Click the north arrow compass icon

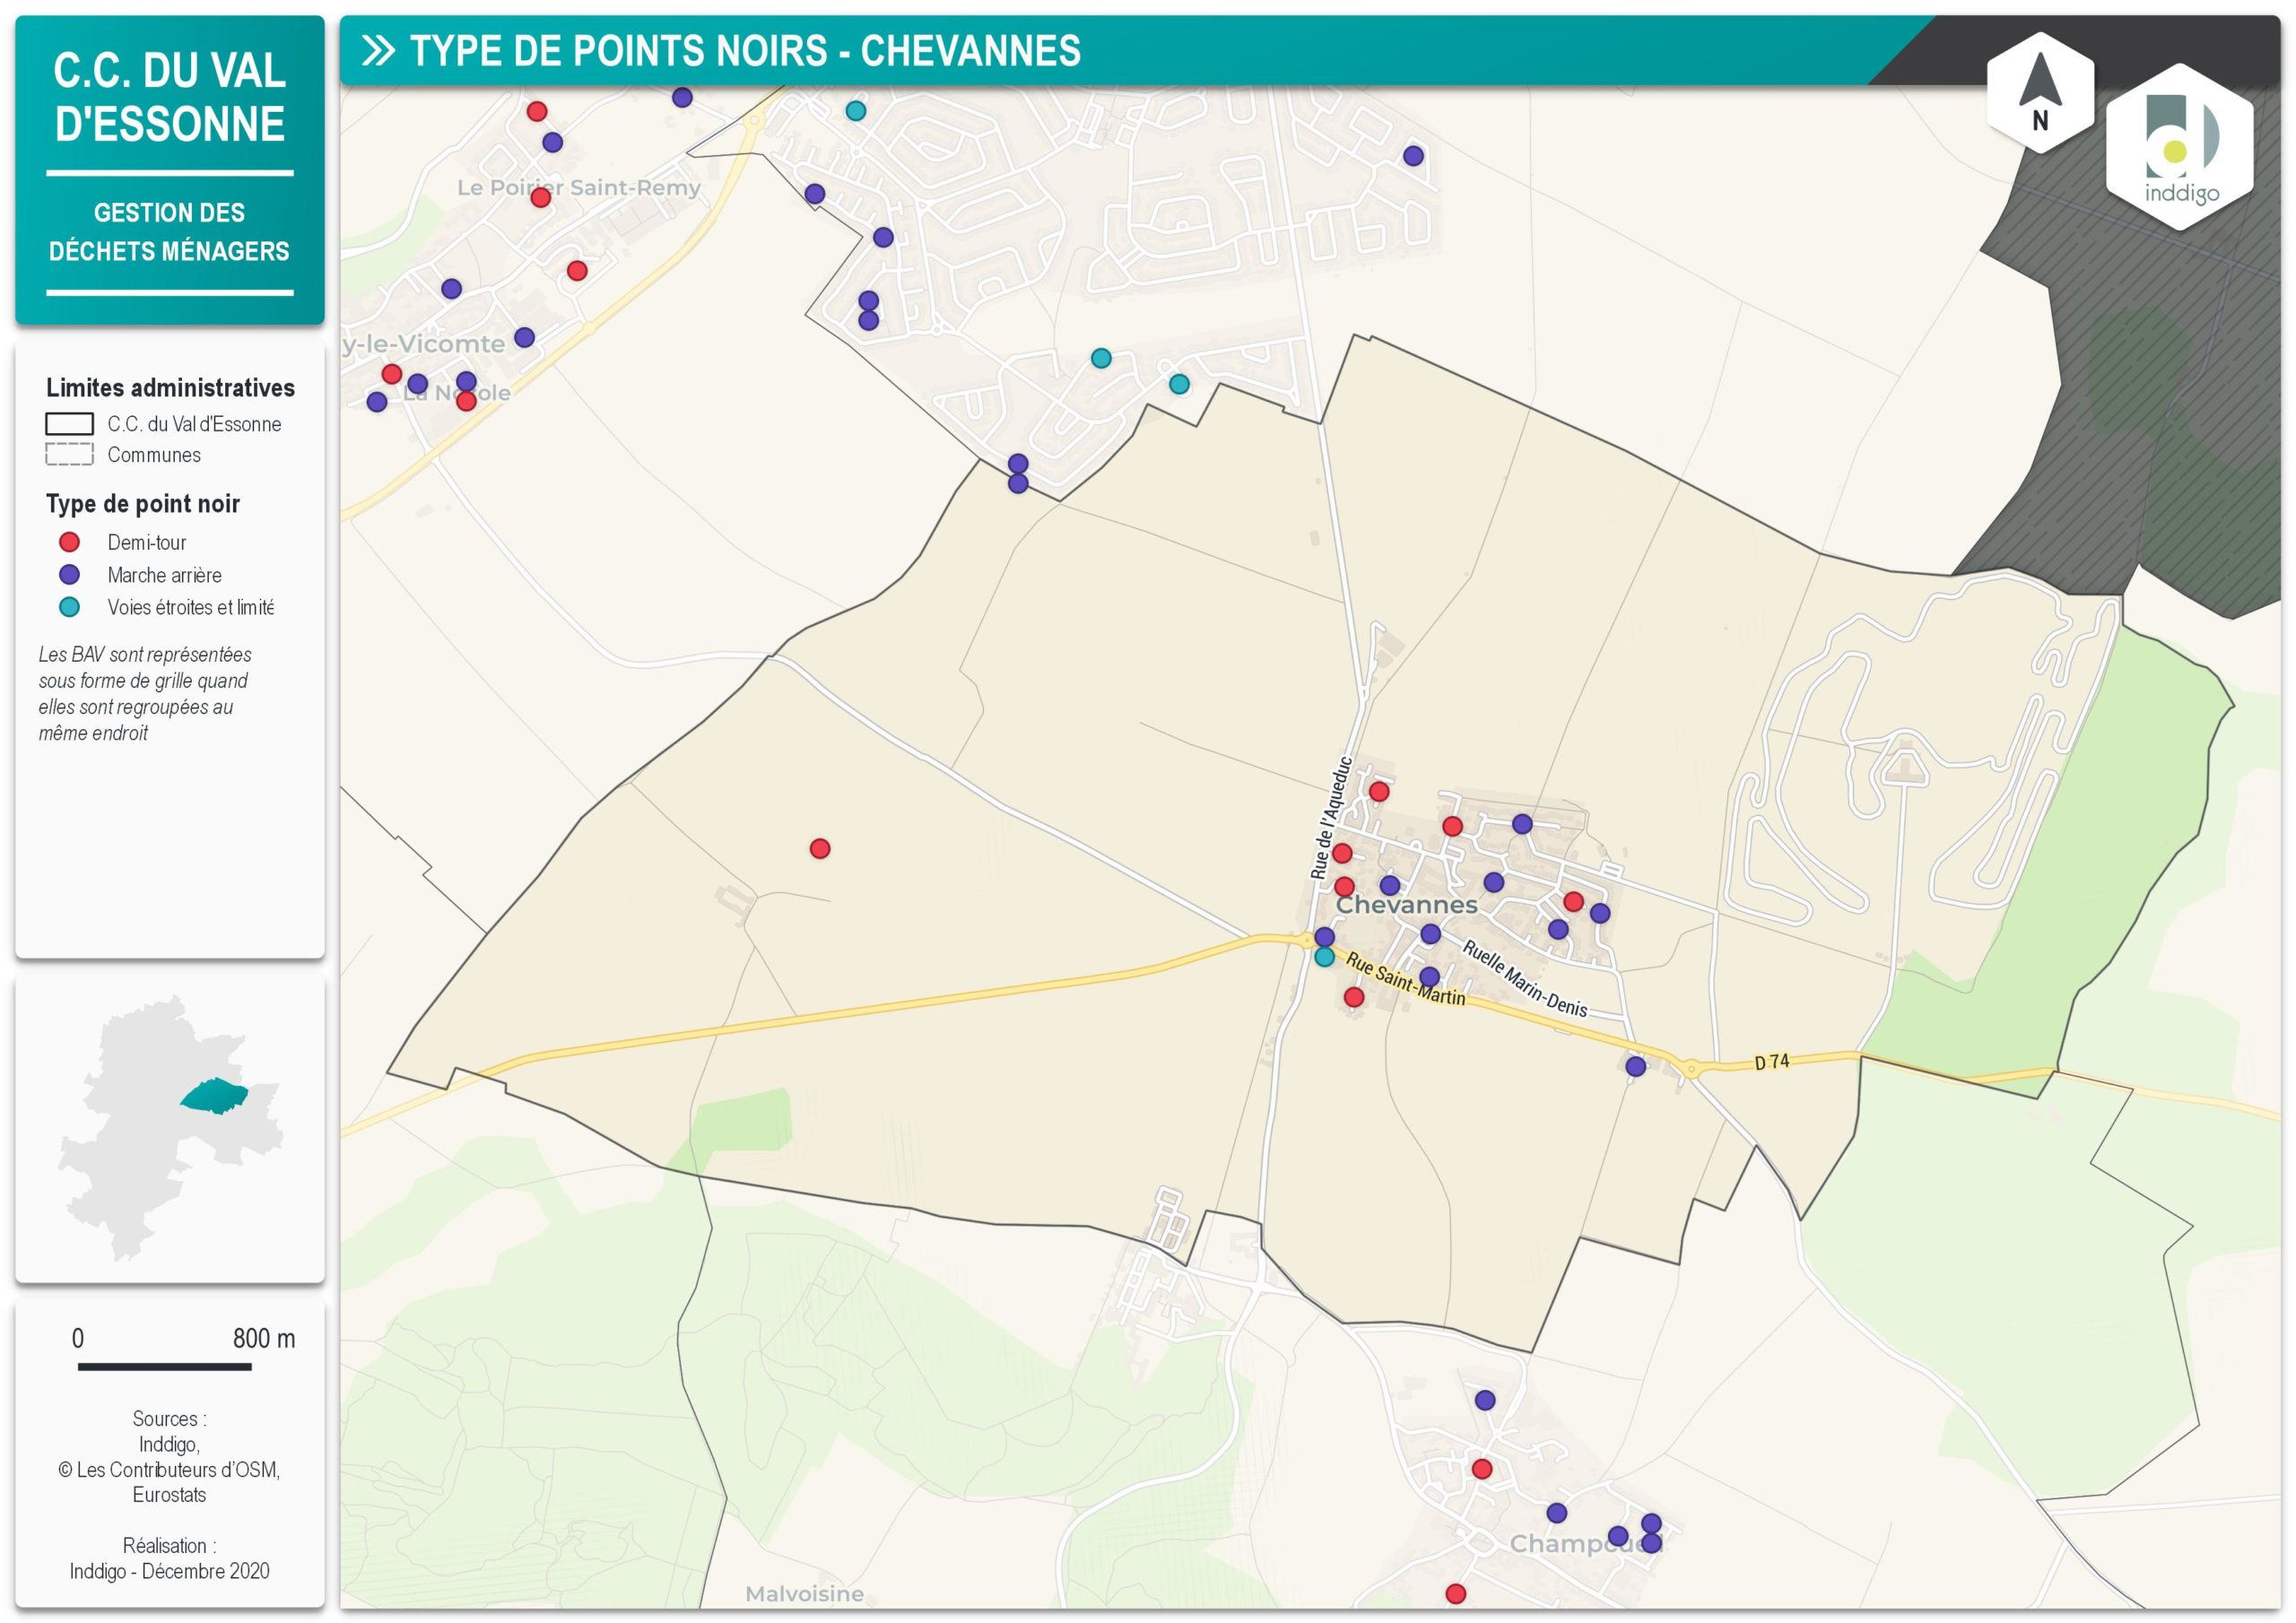2040,92
